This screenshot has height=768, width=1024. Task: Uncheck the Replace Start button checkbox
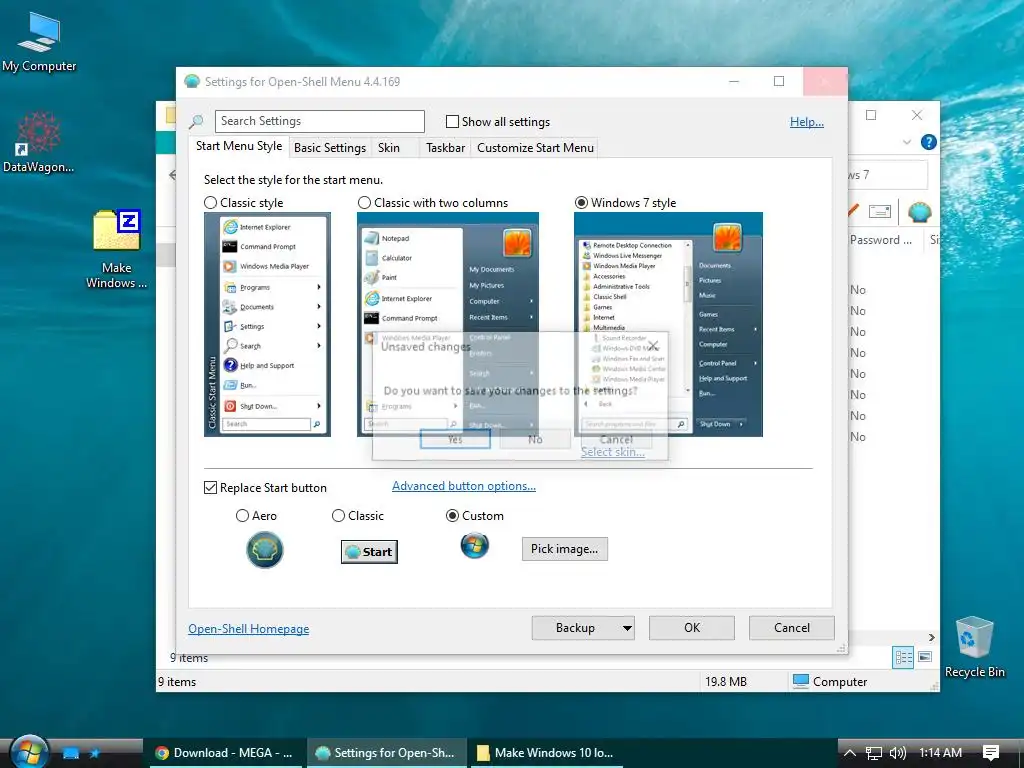point(210,488)
